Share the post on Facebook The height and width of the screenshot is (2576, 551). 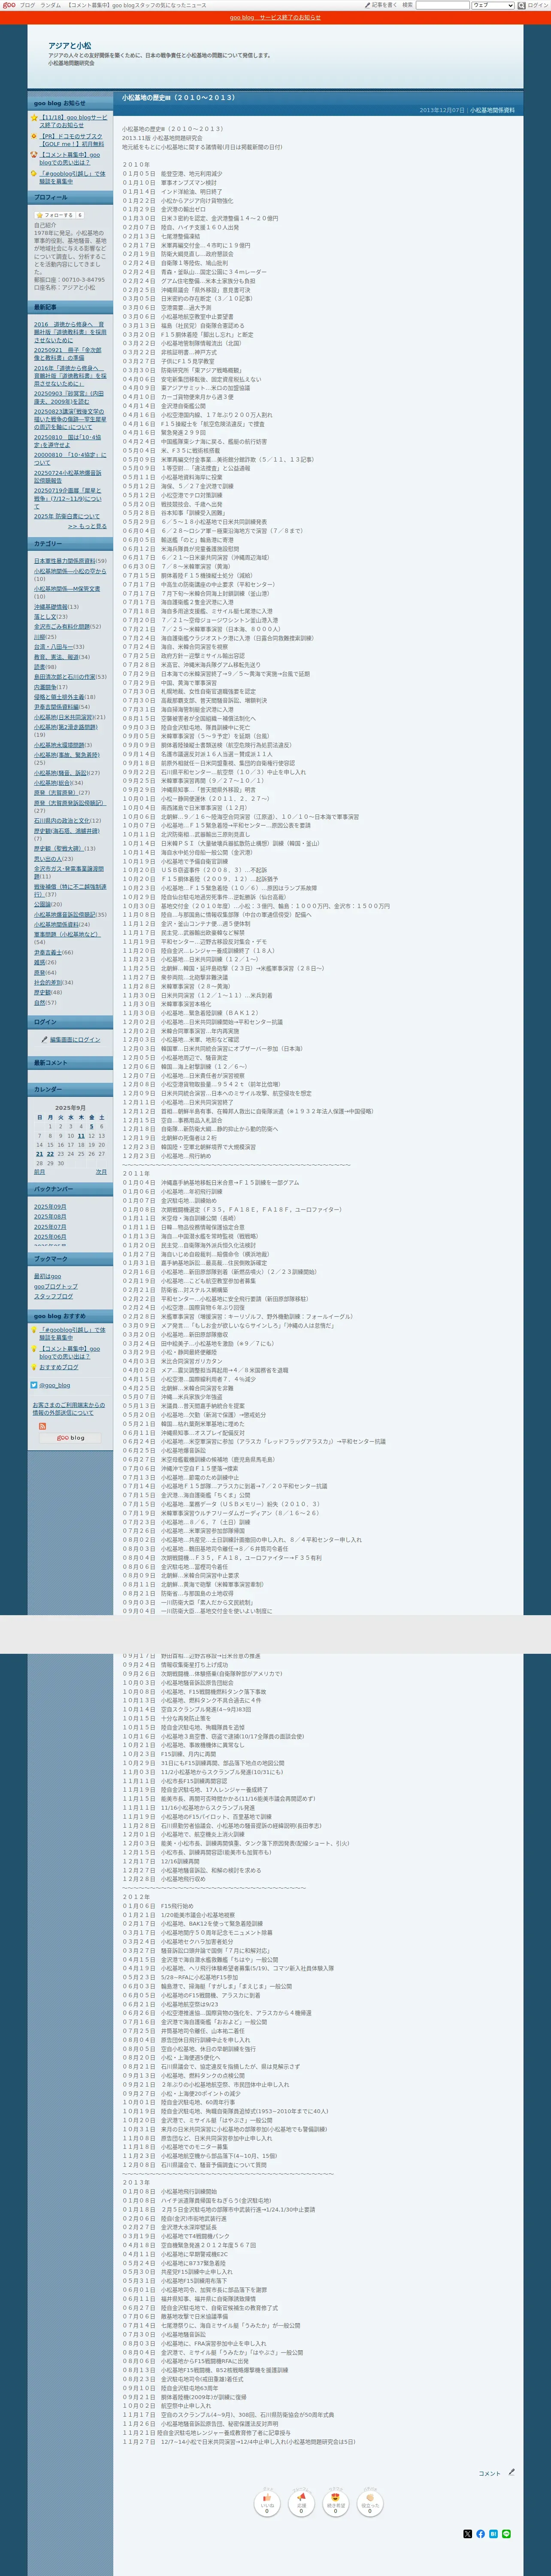click(x=480, y=2534)
